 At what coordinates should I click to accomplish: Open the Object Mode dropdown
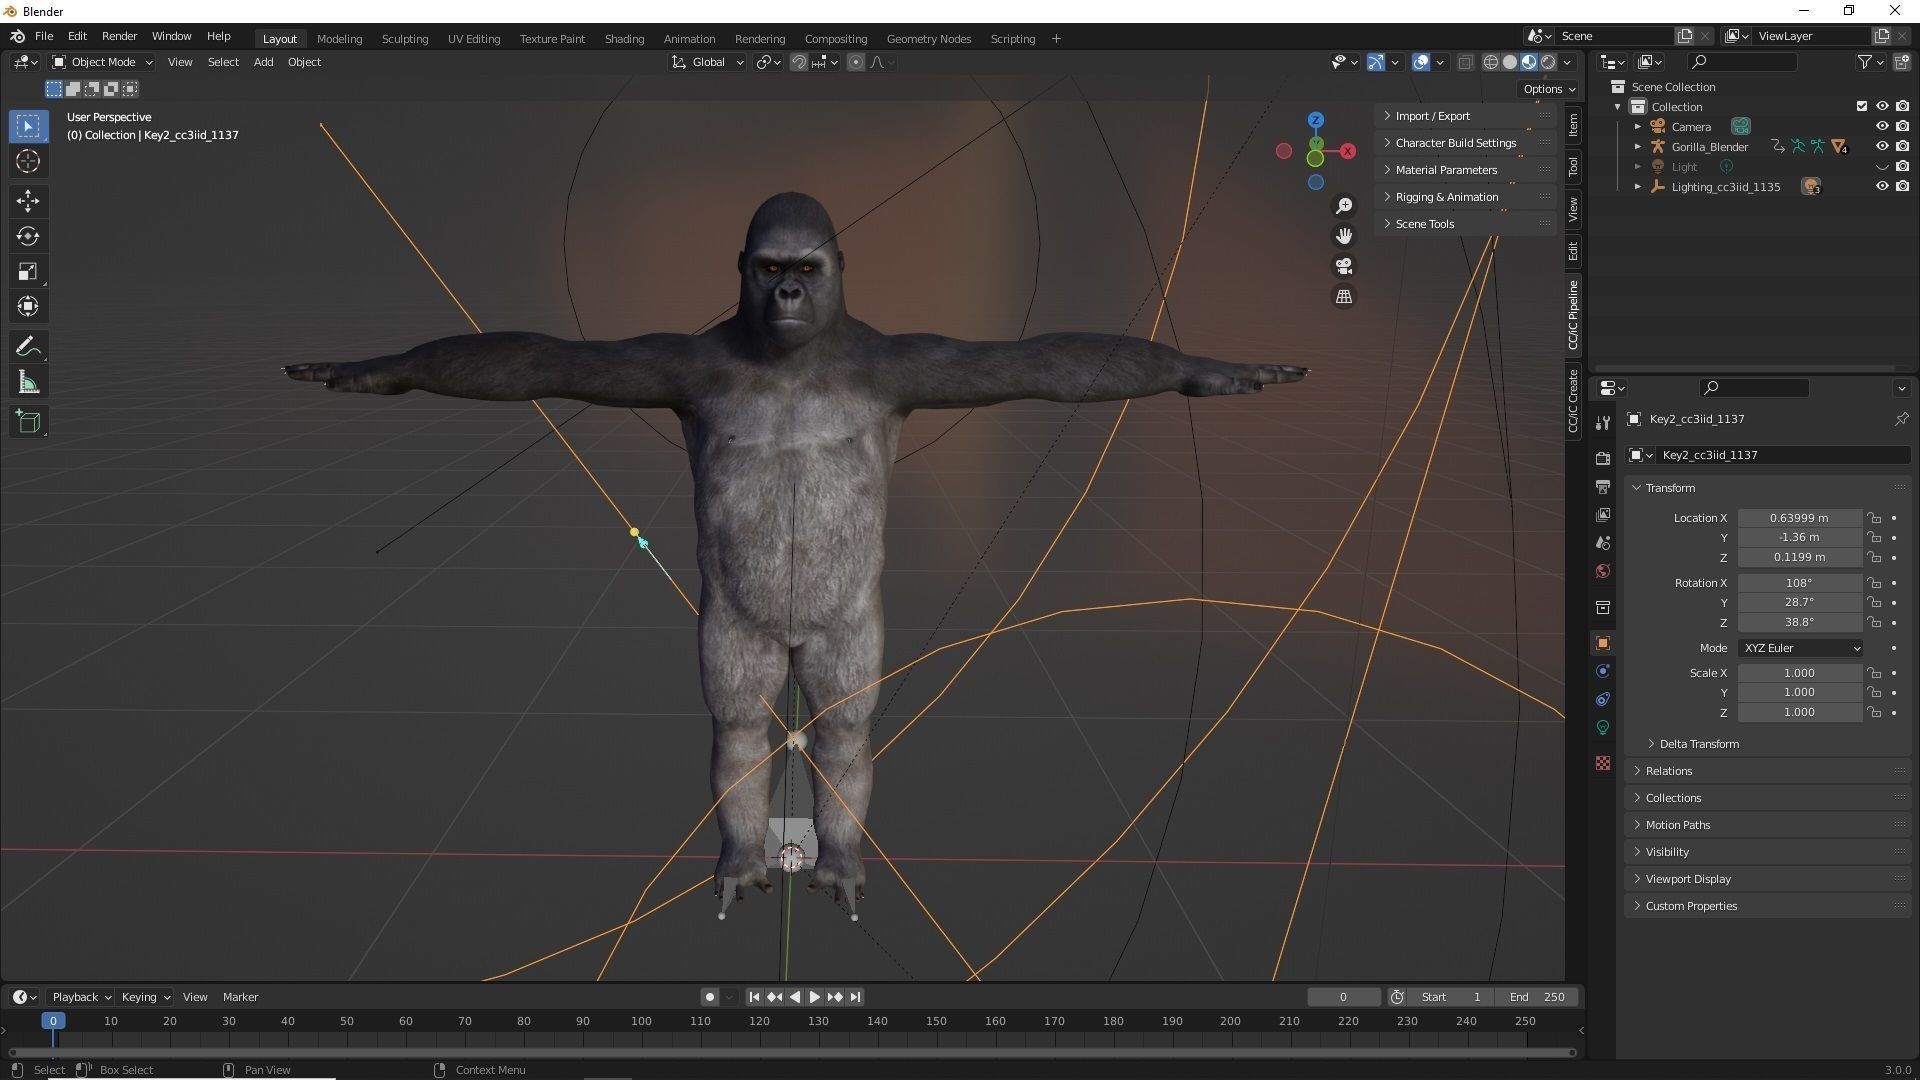102,62
